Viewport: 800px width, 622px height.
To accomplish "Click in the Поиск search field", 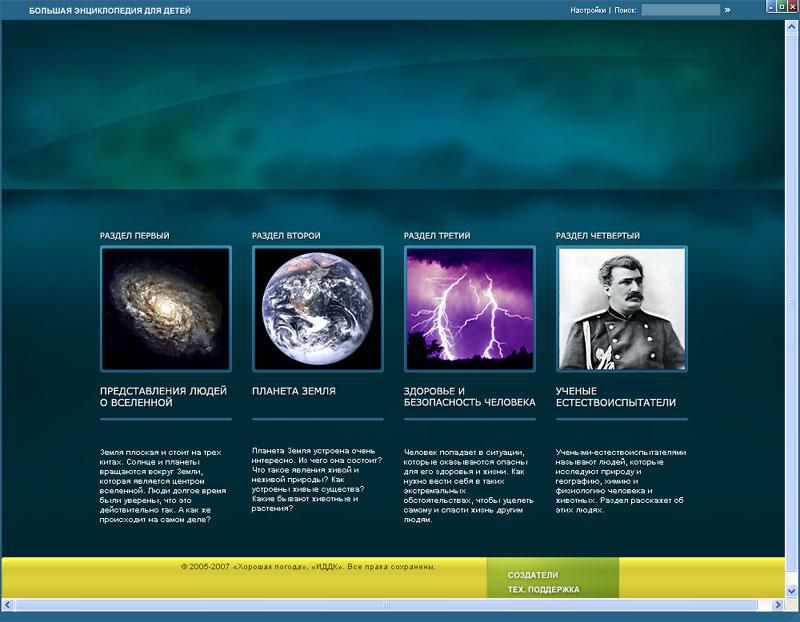I will pyautogui.click(x=679, y=10).
